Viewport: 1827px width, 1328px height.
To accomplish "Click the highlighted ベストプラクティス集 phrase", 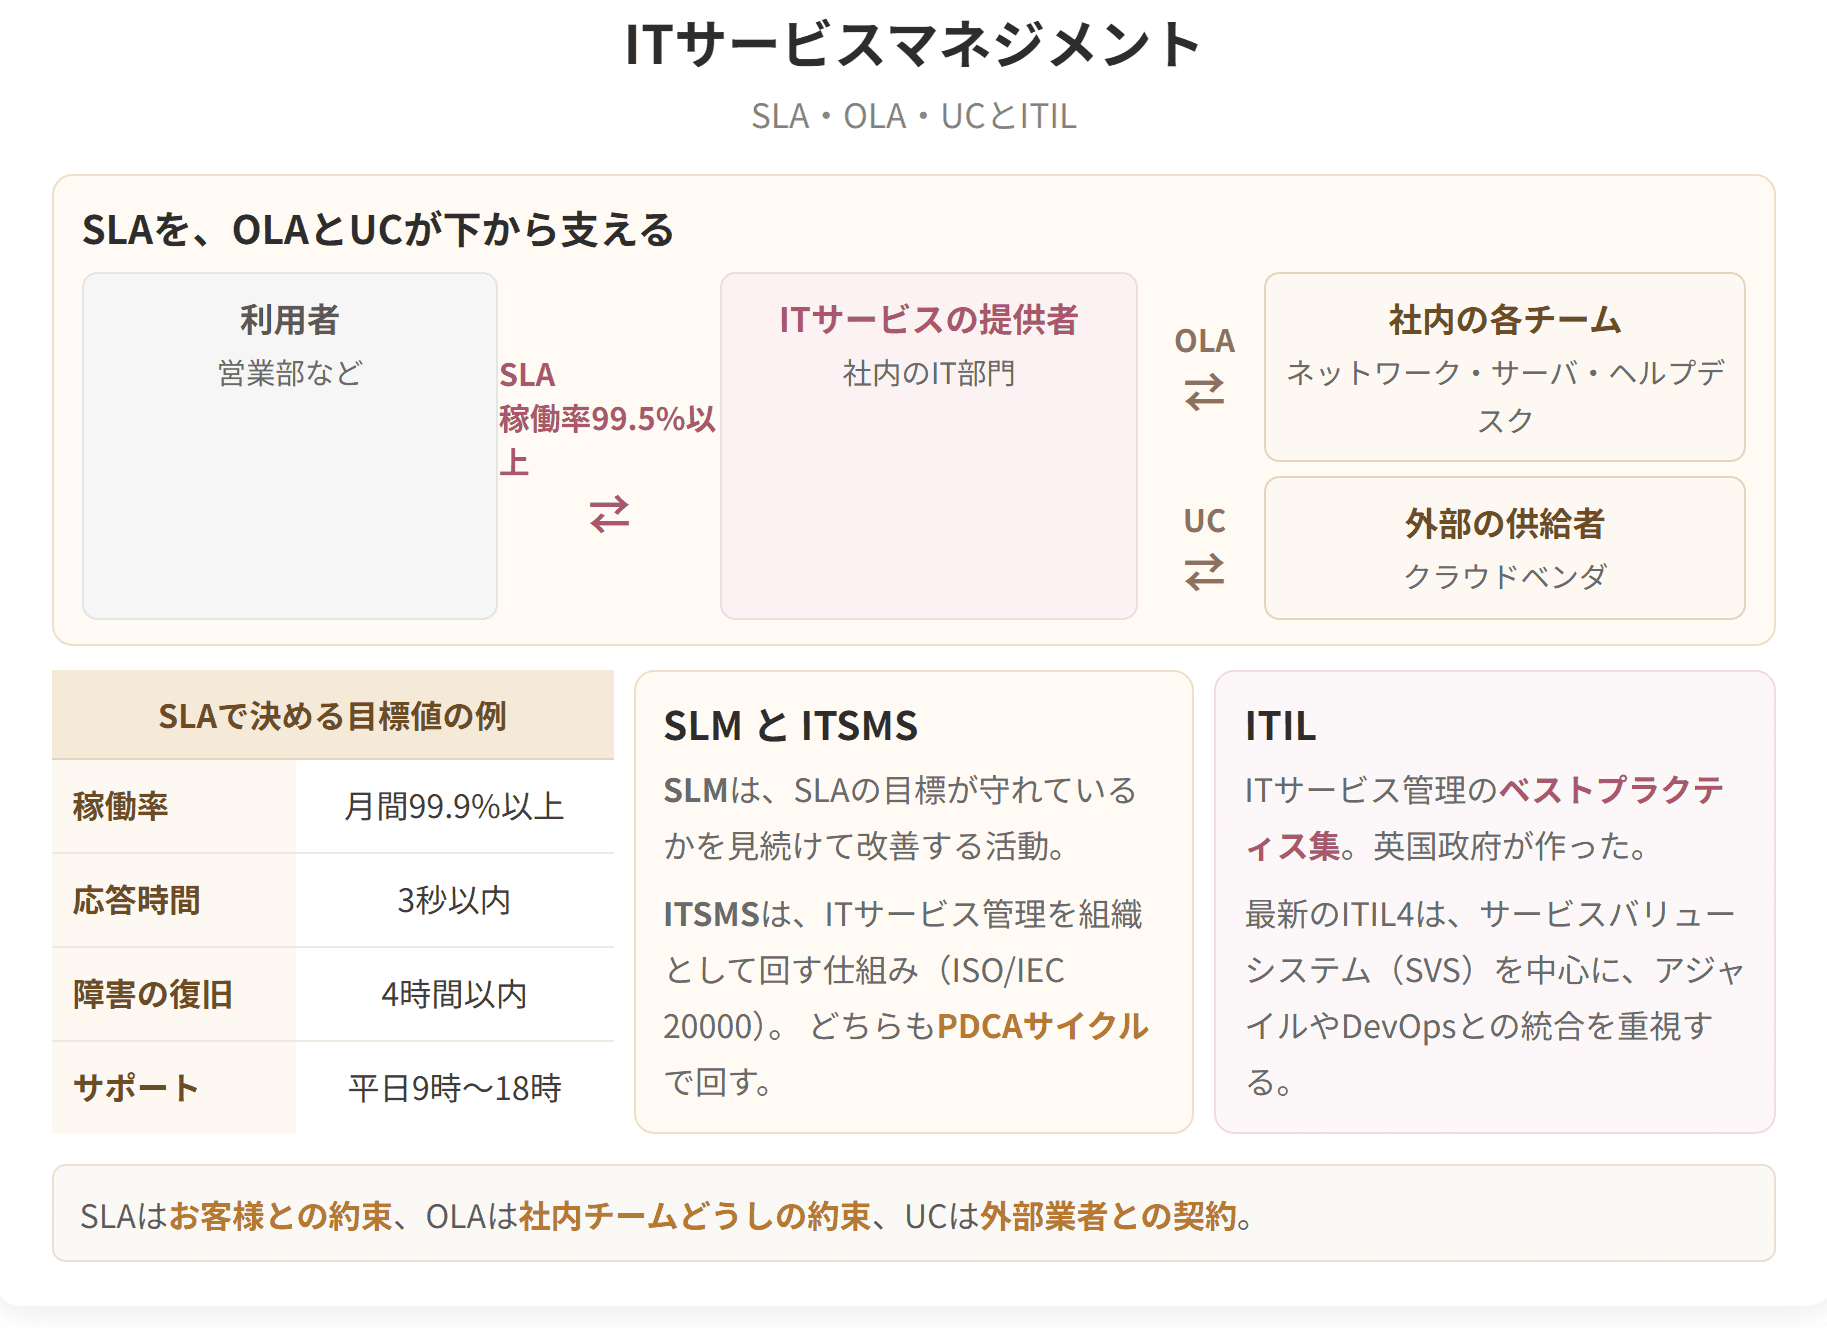I will (1484, 818).
